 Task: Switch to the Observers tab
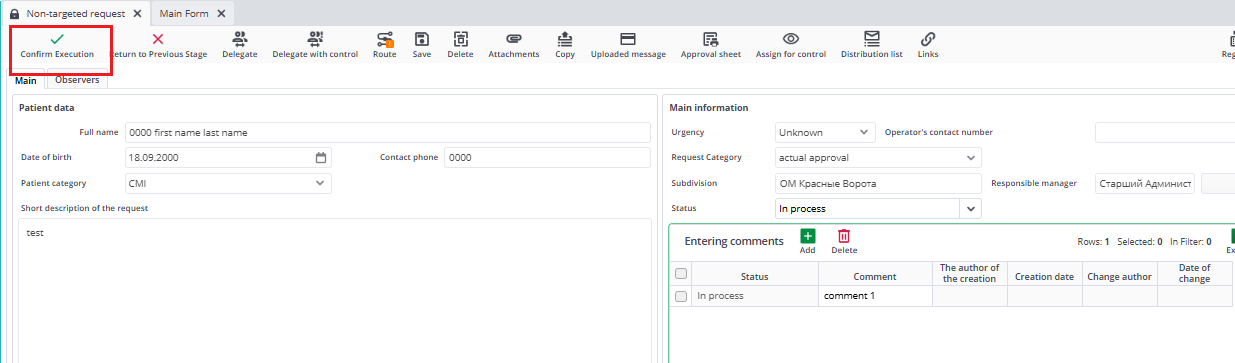tap(77, 80)
